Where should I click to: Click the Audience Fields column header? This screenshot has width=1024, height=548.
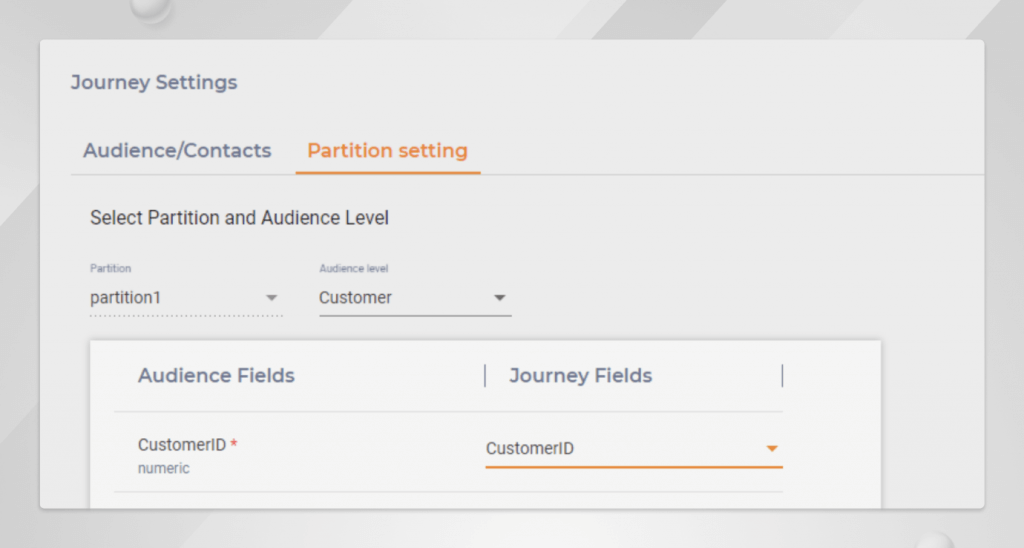pos(216,376)
